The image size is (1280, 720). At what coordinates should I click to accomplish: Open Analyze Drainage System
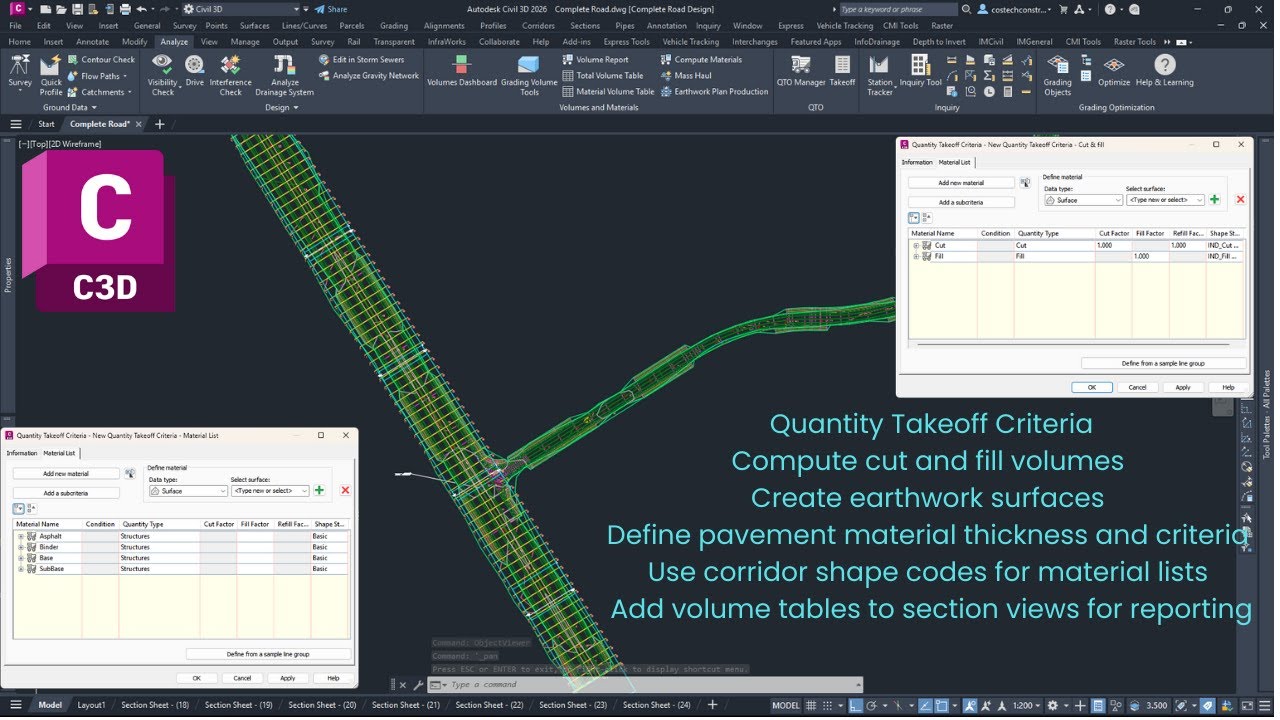pyautogui.click(x=285, y=76)
